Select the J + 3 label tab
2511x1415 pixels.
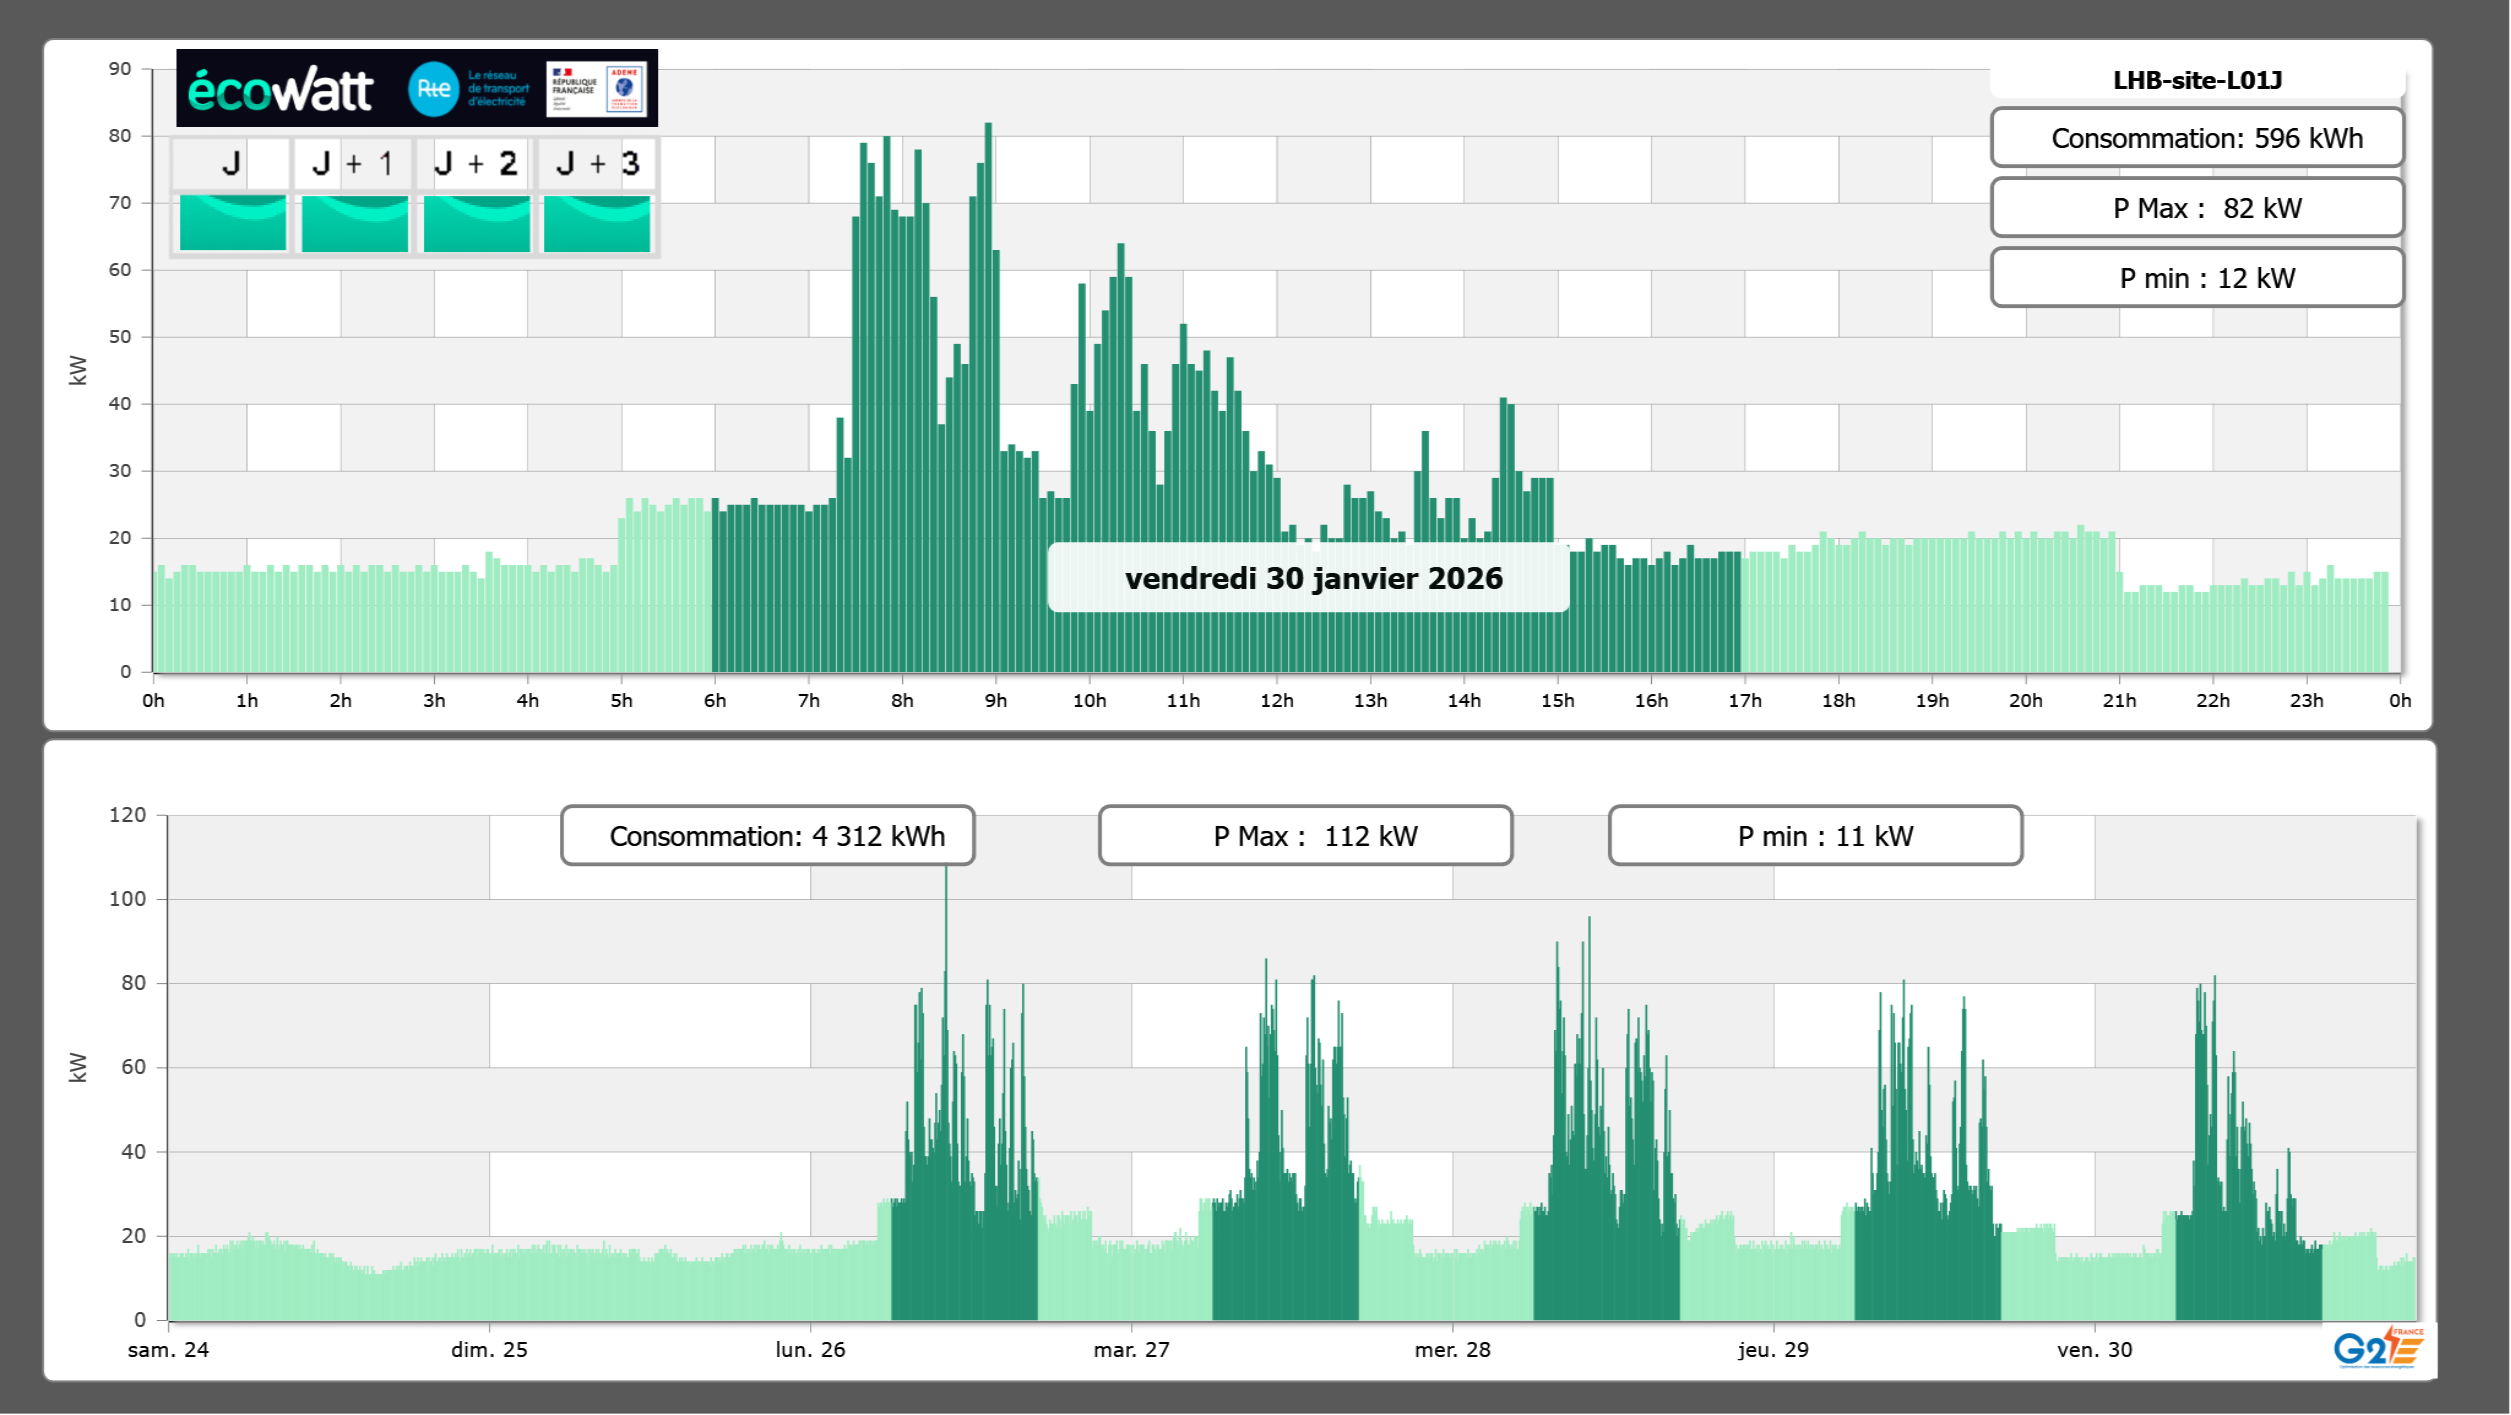coord(597,163)
